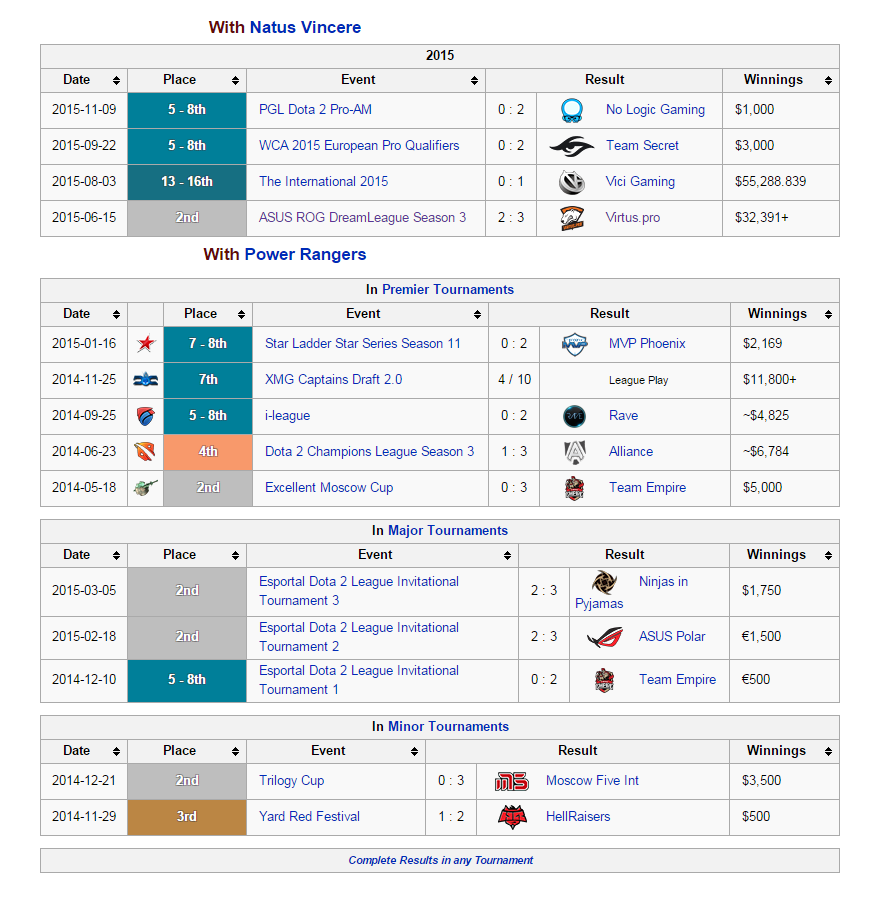Open ASUS ROG DreamLeague Season 3 link
The width and height of the screenshot is (894, 904).
coord(363,217)
